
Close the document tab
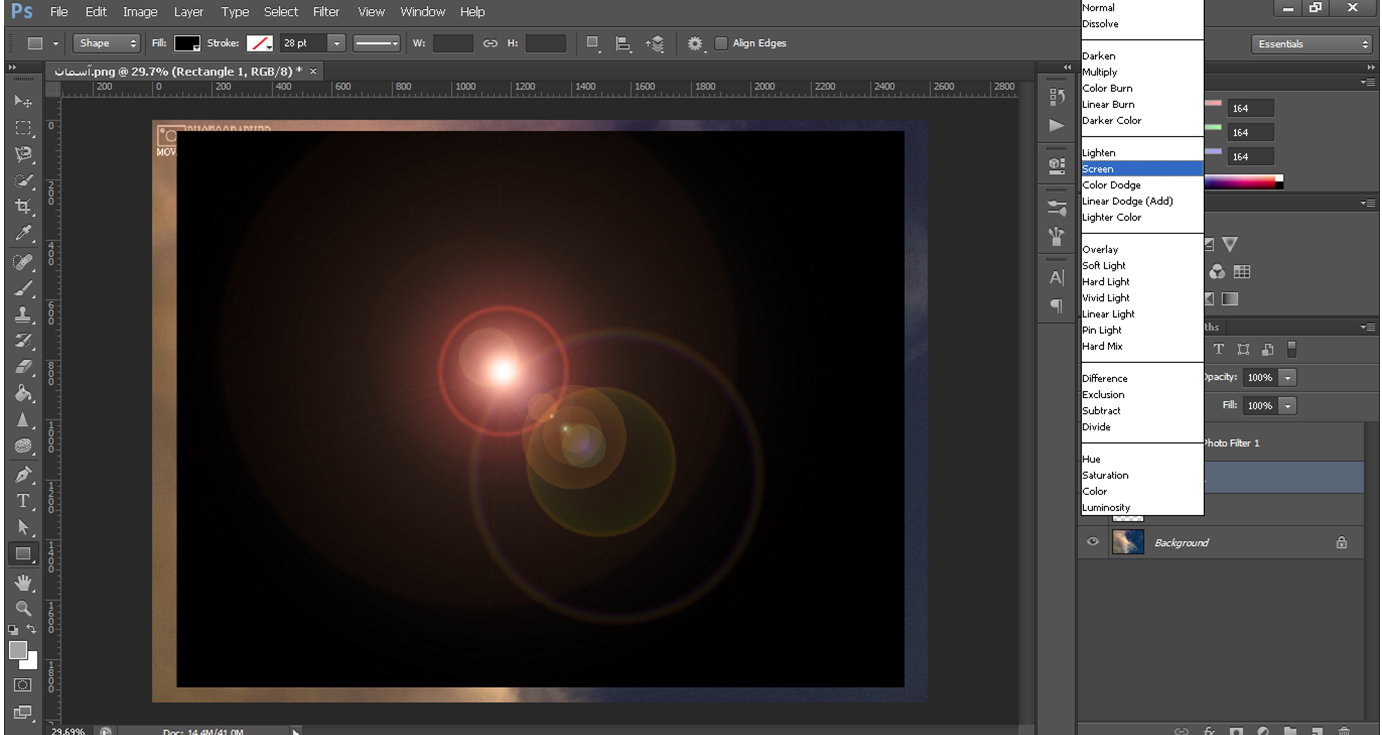click(x=313, y=71)
